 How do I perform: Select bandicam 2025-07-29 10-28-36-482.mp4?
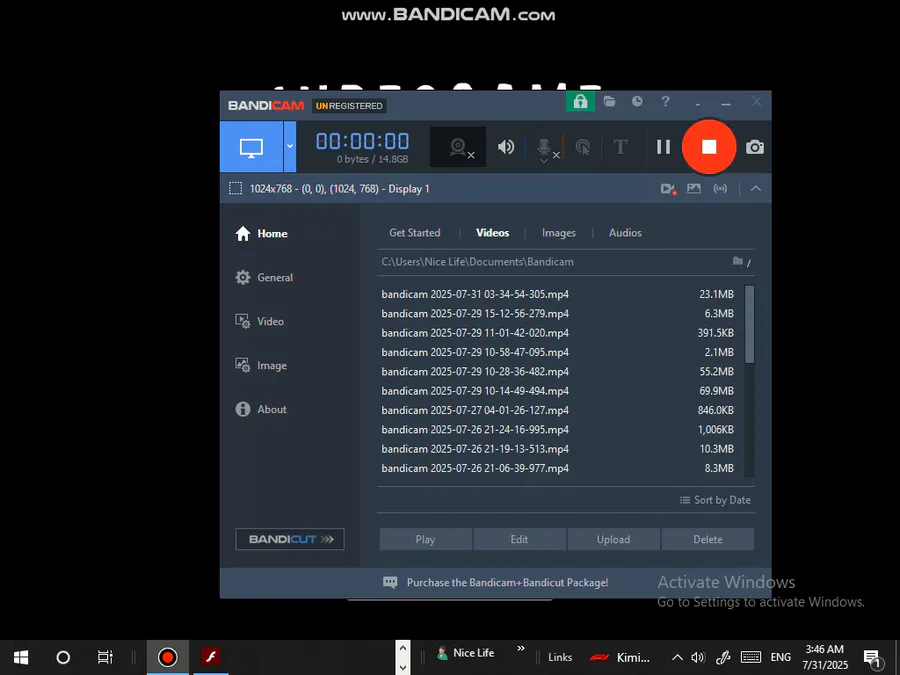click(557, 371)
